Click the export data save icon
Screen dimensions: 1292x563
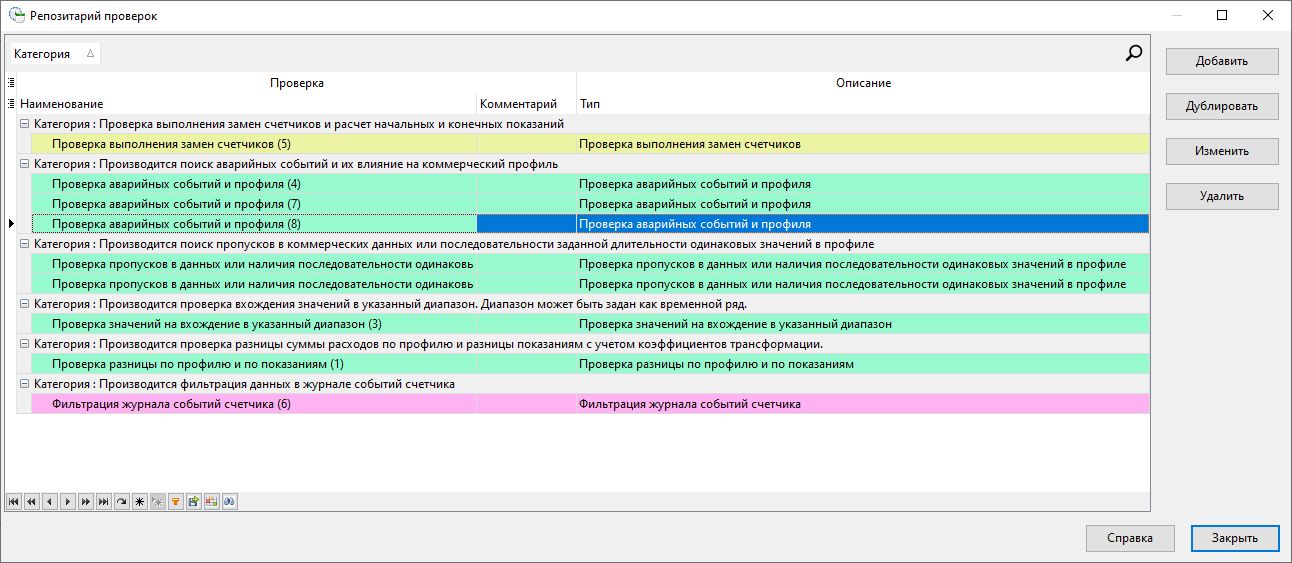[x=193, y=502]
